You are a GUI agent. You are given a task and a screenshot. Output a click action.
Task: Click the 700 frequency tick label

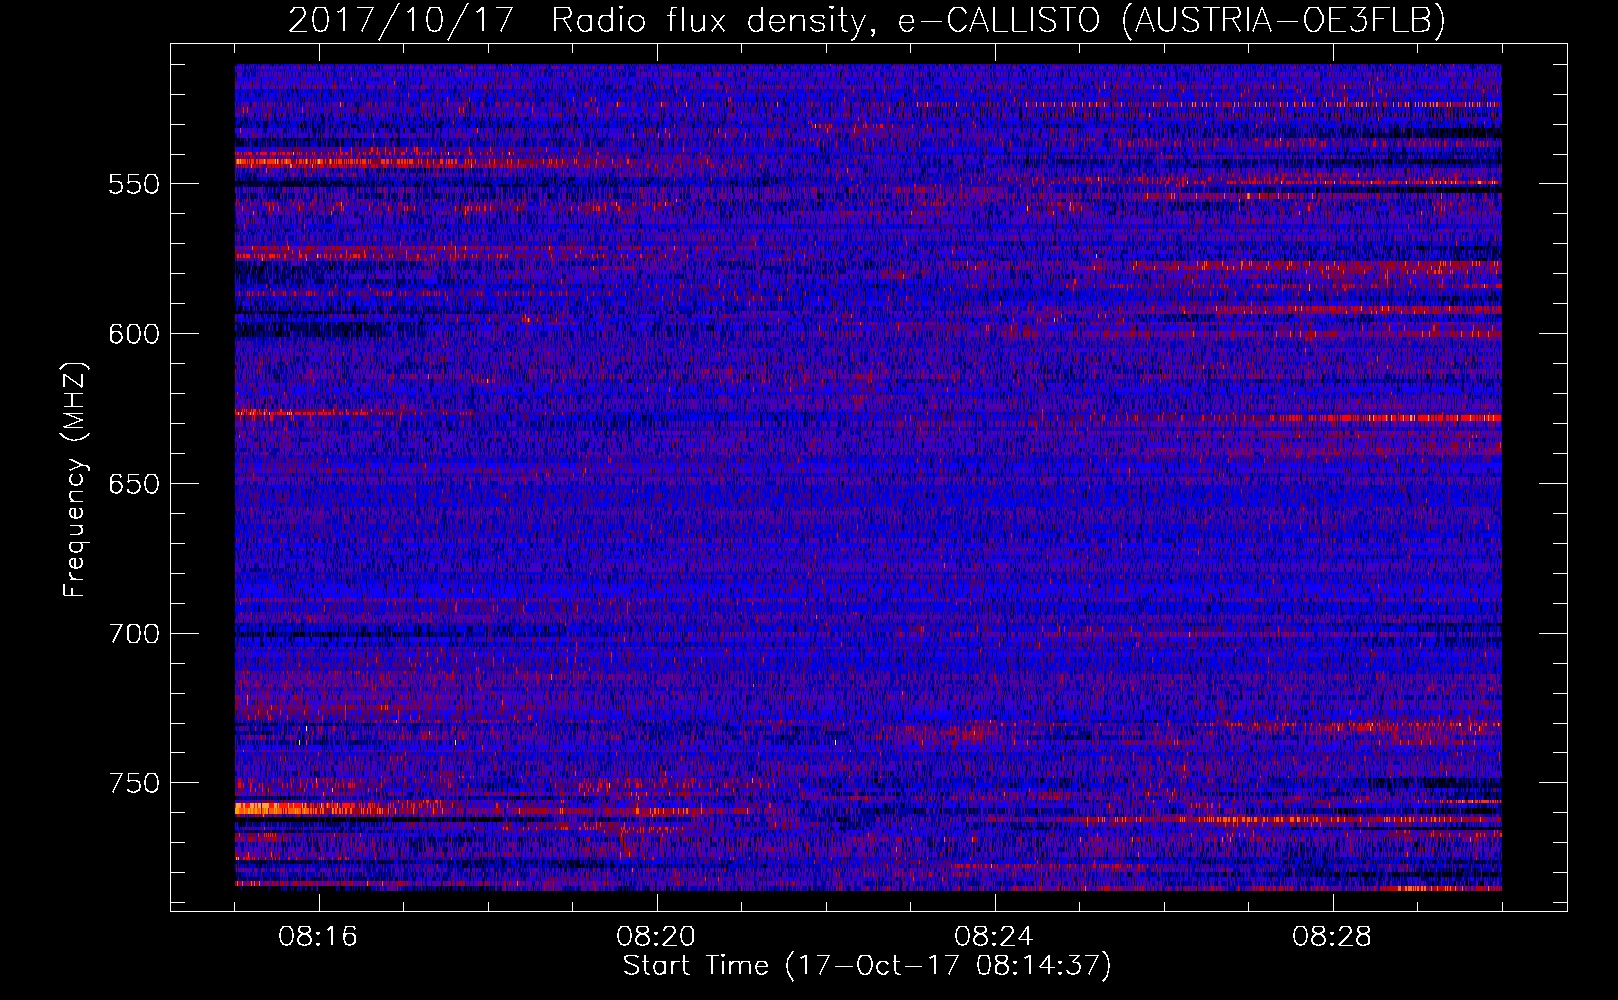coord(134,634)
